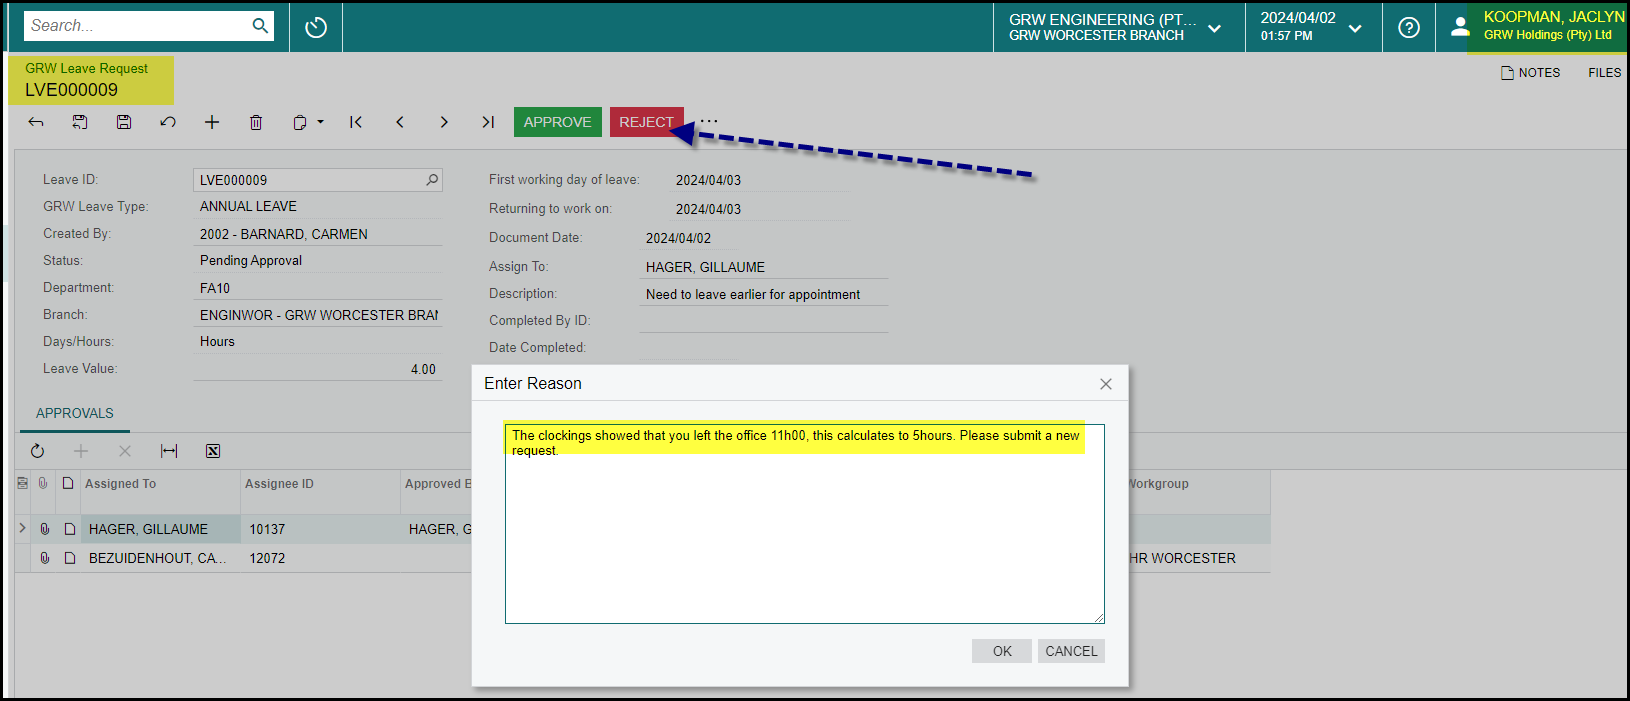Cancel the Enter Reason dialog
This screenshot has height=701, width=1630.
point(1070,651)
